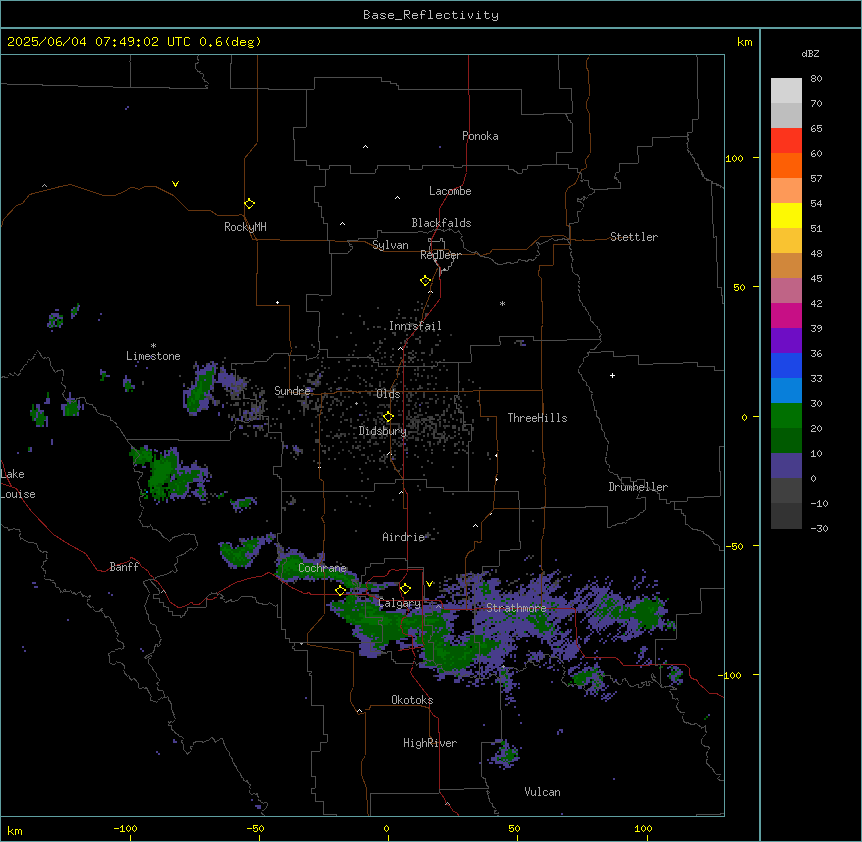The image size is (862, 842).
Task: Click the RockyMH label
Action: [245, 227]
